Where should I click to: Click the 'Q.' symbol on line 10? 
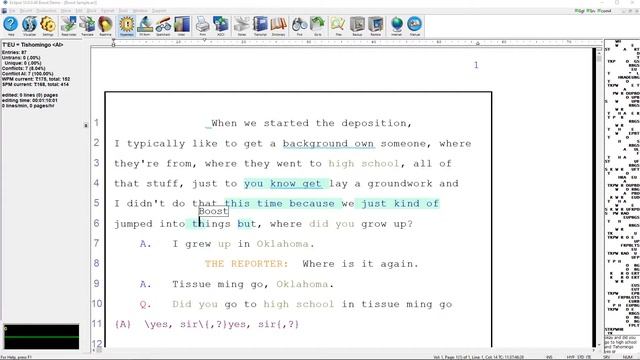tap(146, 304)
